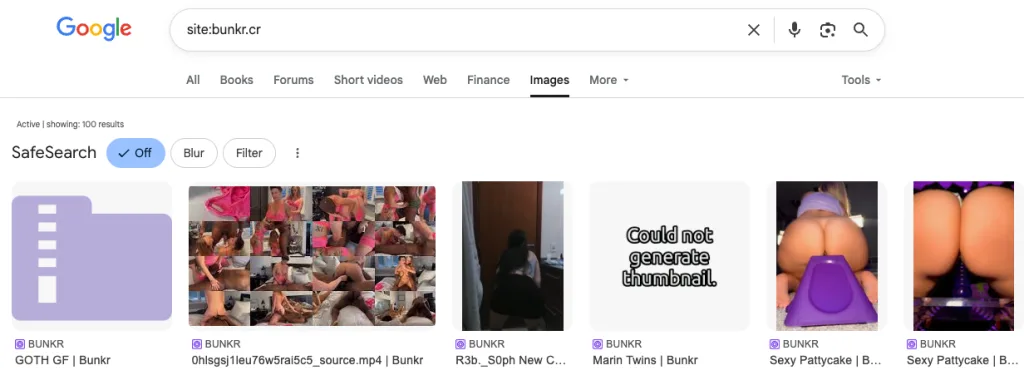Switch to the Short videos tab
The width and height of the screenshot is (1024, 380).
pos(368,80)
